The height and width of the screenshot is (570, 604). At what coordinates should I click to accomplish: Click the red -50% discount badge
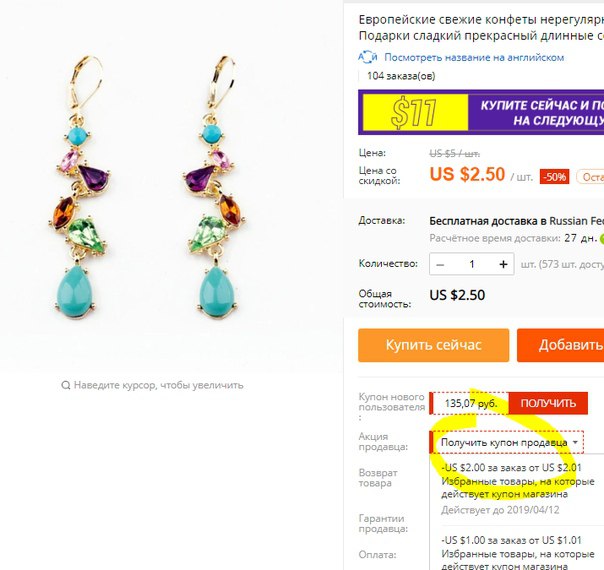(x=554, y=177)
